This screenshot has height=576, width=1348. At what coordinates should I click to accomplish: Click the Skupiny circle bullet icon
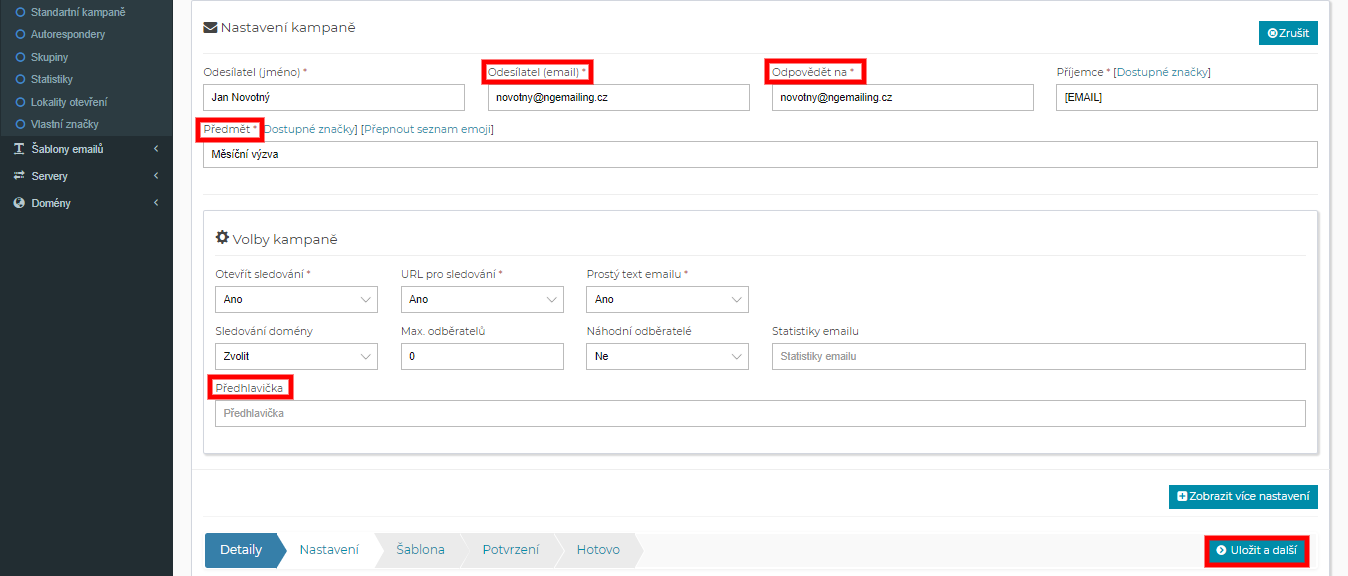pos(20,57)
